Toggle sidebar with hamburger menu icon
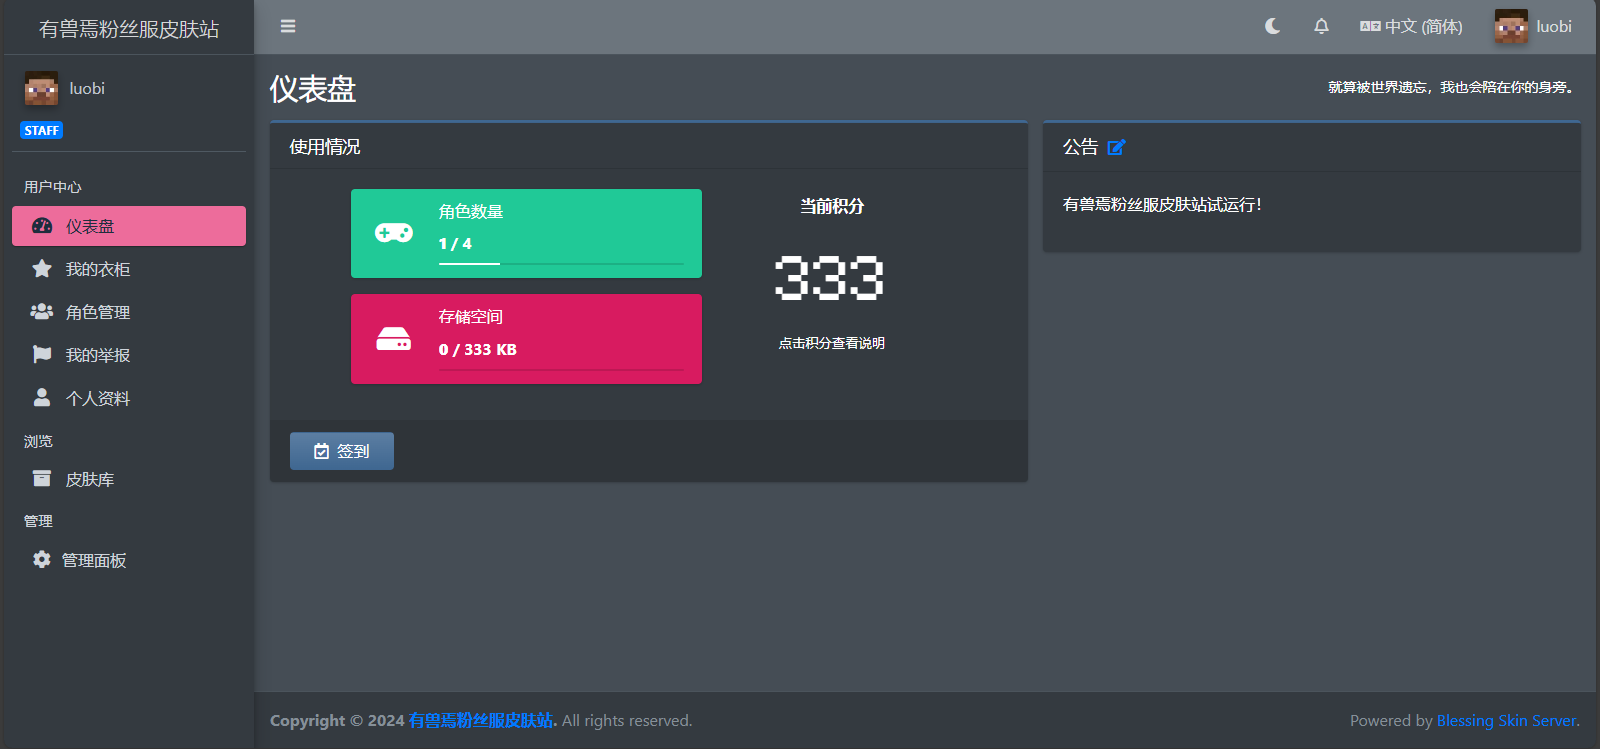 tap(288, 26)
